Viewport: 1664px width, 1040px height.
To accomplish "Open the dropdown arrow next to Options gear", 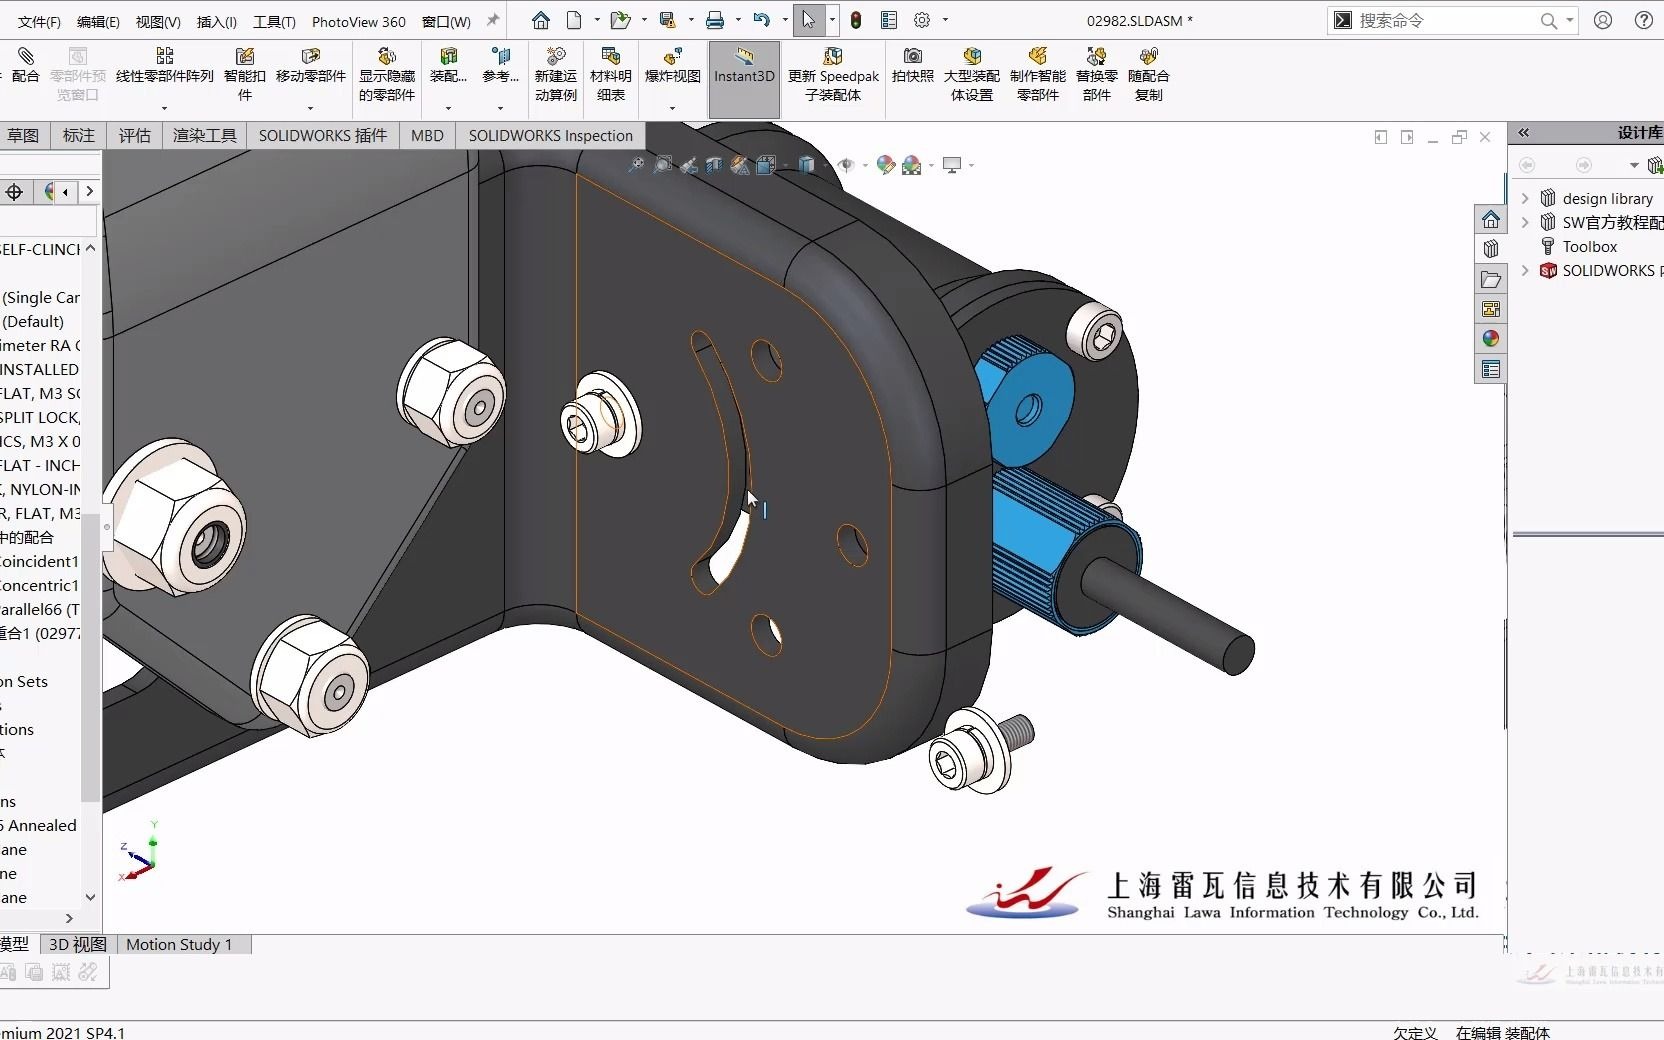I will click(945, 20).
